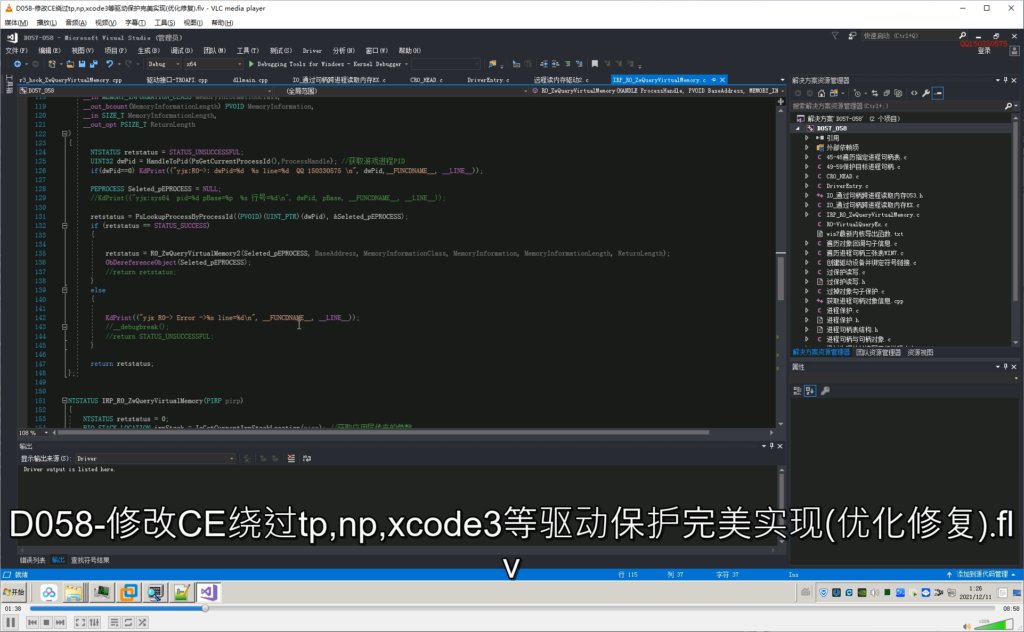The width and height of the screenshot is (1024, 632).
Task: Switch to 查找符号结果 bottom tab
Action: pyautogui.click(x=90, y=560)
